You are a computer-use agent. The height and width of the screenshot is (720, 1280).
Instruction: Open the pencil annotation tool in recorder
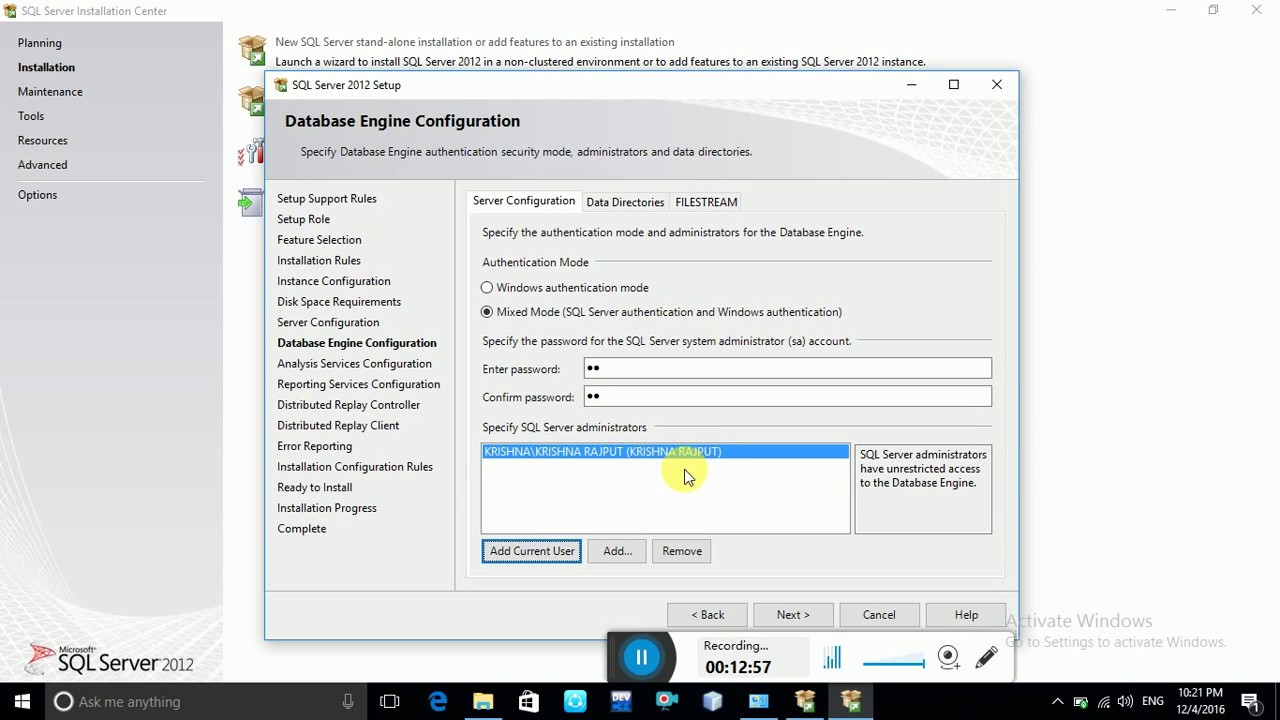click(x=986, y=657)
